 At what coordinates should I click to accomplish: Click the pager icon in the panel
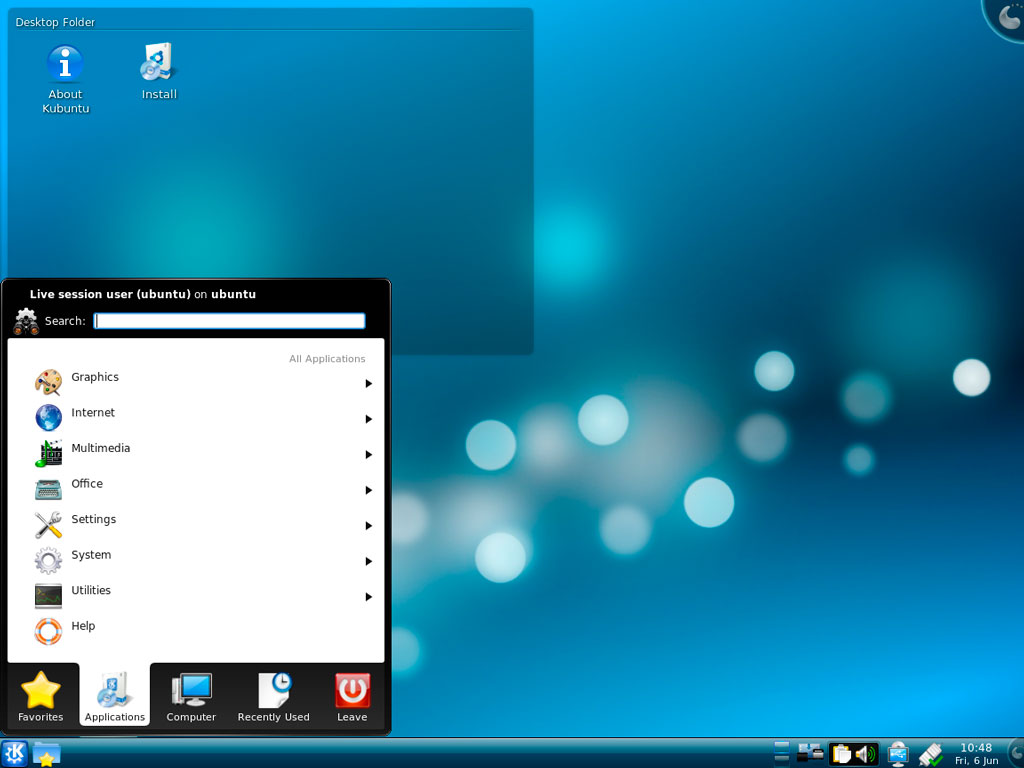coord(782,753)
